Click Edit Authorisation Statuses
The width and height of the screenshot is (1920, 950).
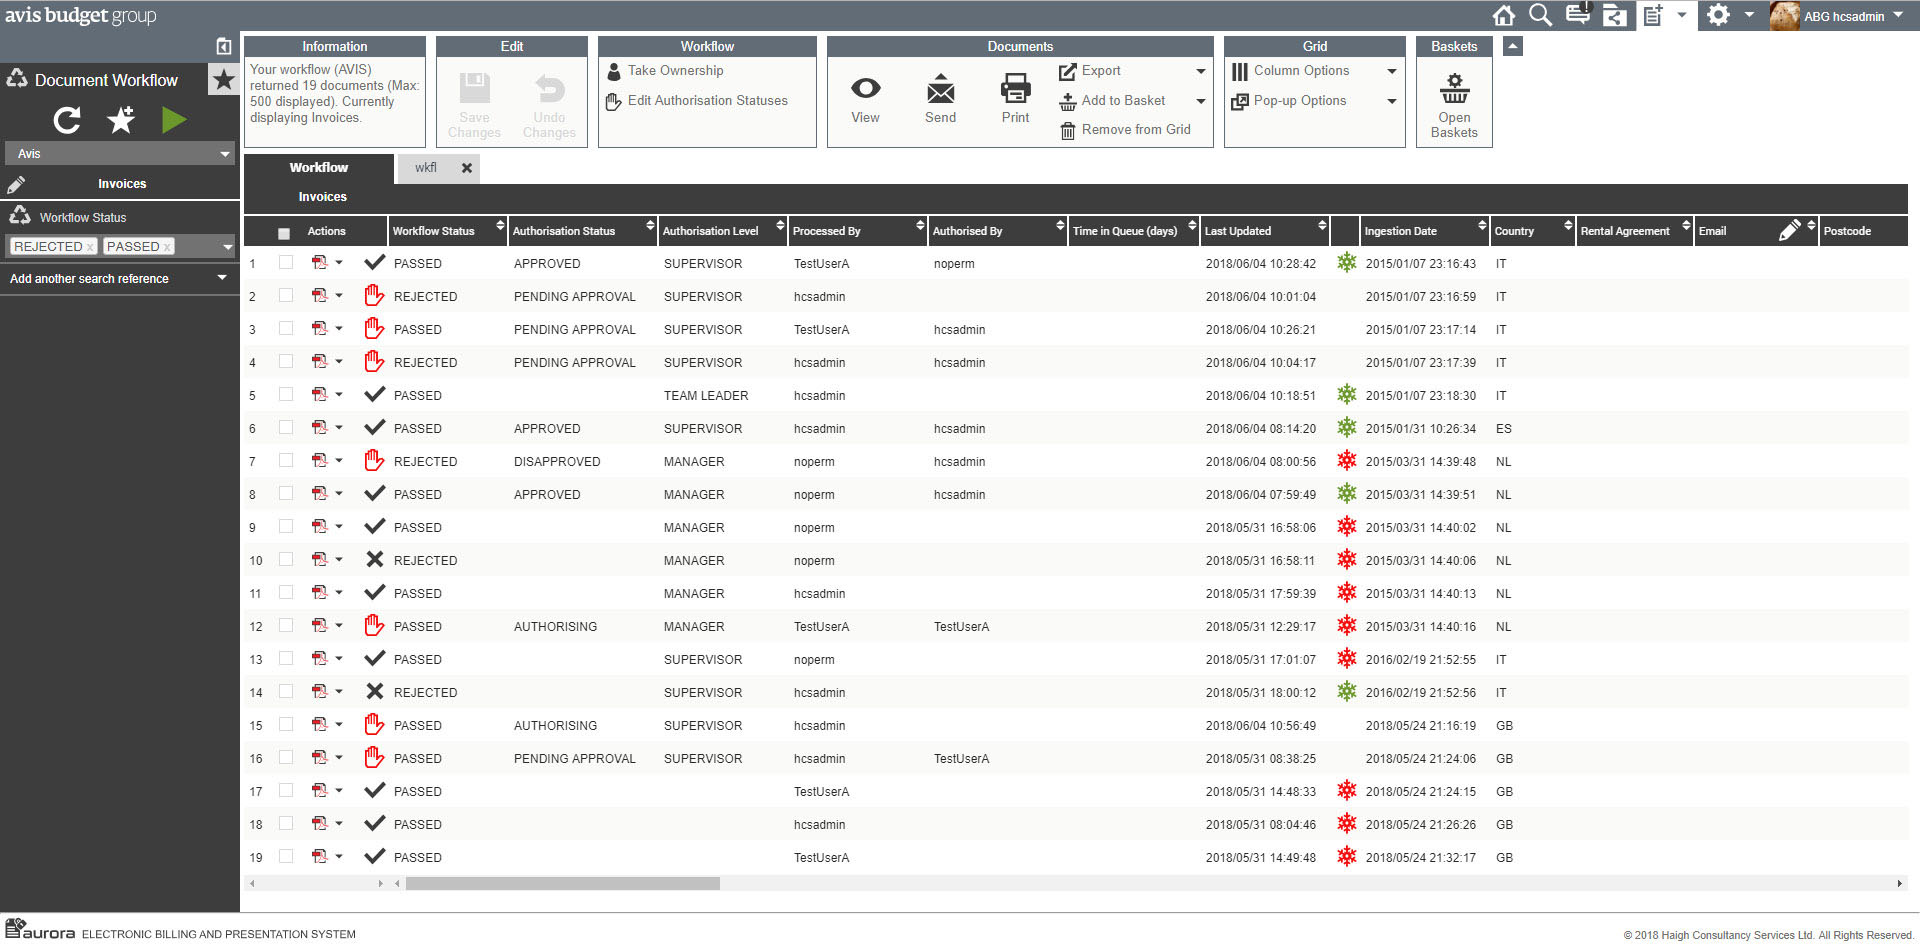tap(708, 101)
